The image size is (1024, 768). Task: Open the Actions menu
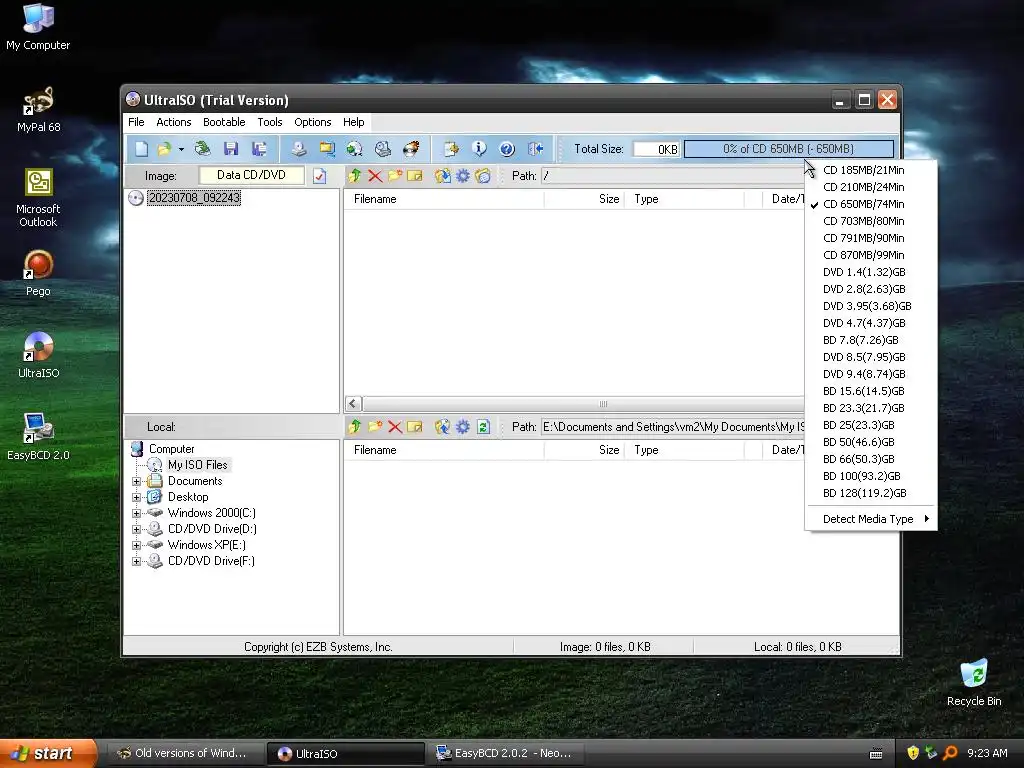point(174,122)
